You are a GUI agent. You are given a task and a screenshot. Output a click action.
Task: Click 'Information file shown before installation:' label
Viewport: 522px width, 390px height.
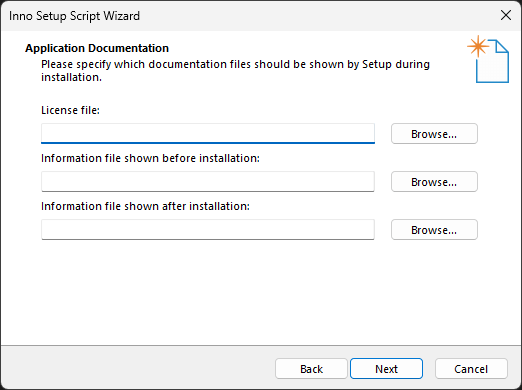tap(150, 158)
